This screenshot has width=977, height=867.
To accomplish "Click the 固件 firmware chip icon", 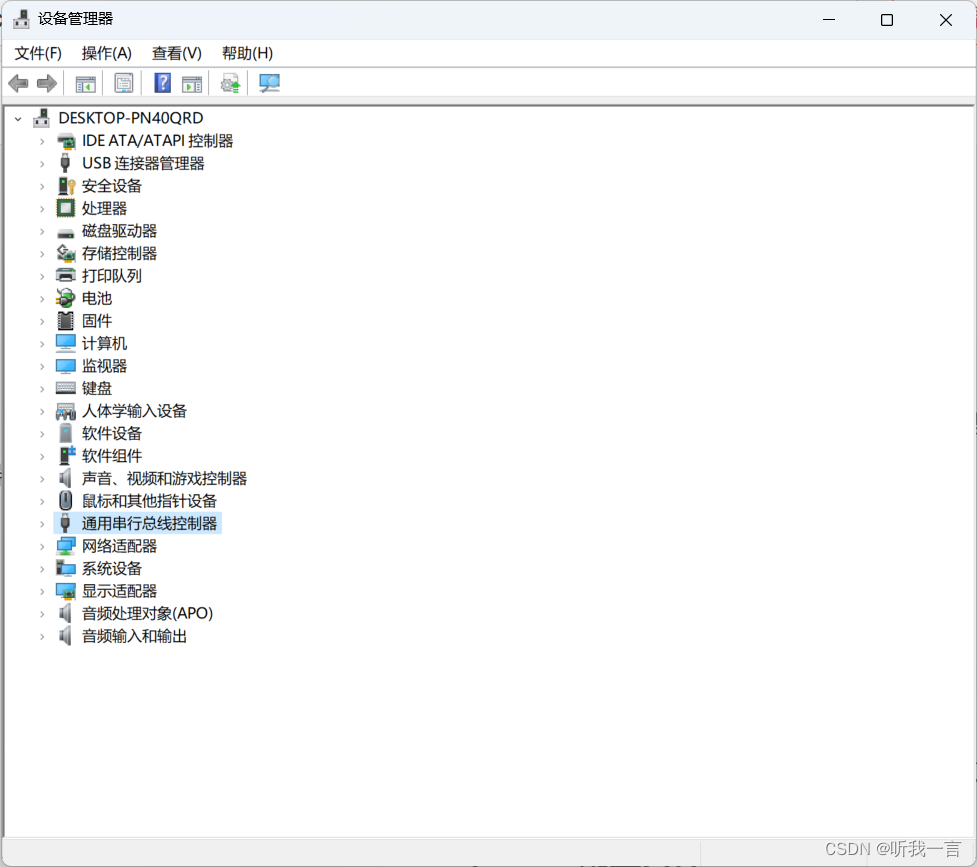I will 65,320.
